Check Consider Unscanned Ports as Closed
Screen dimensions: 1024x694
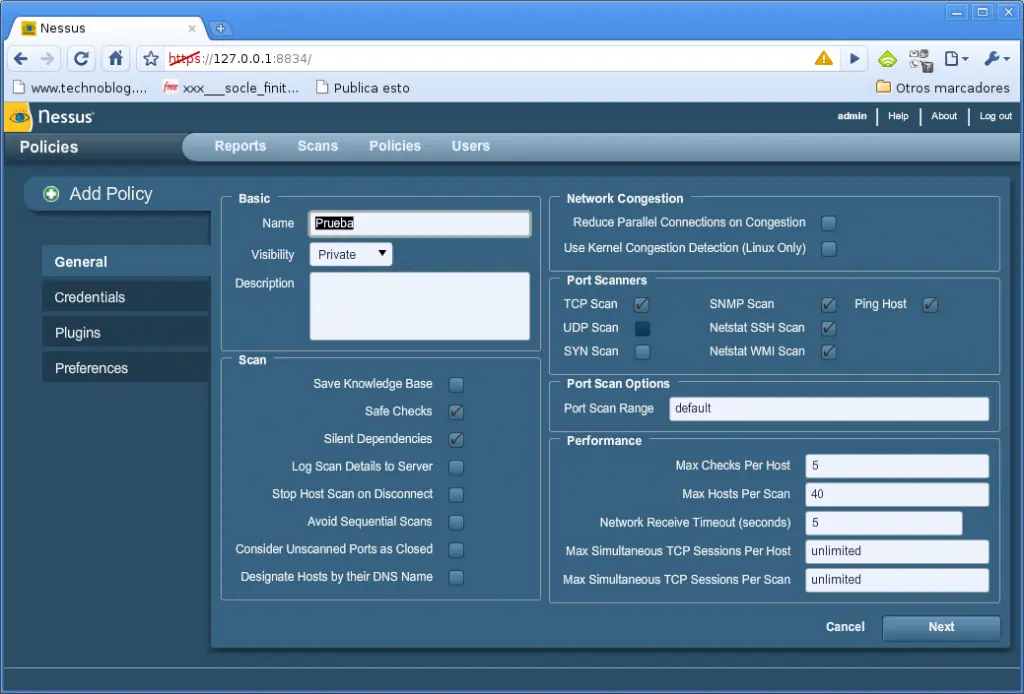456,550
